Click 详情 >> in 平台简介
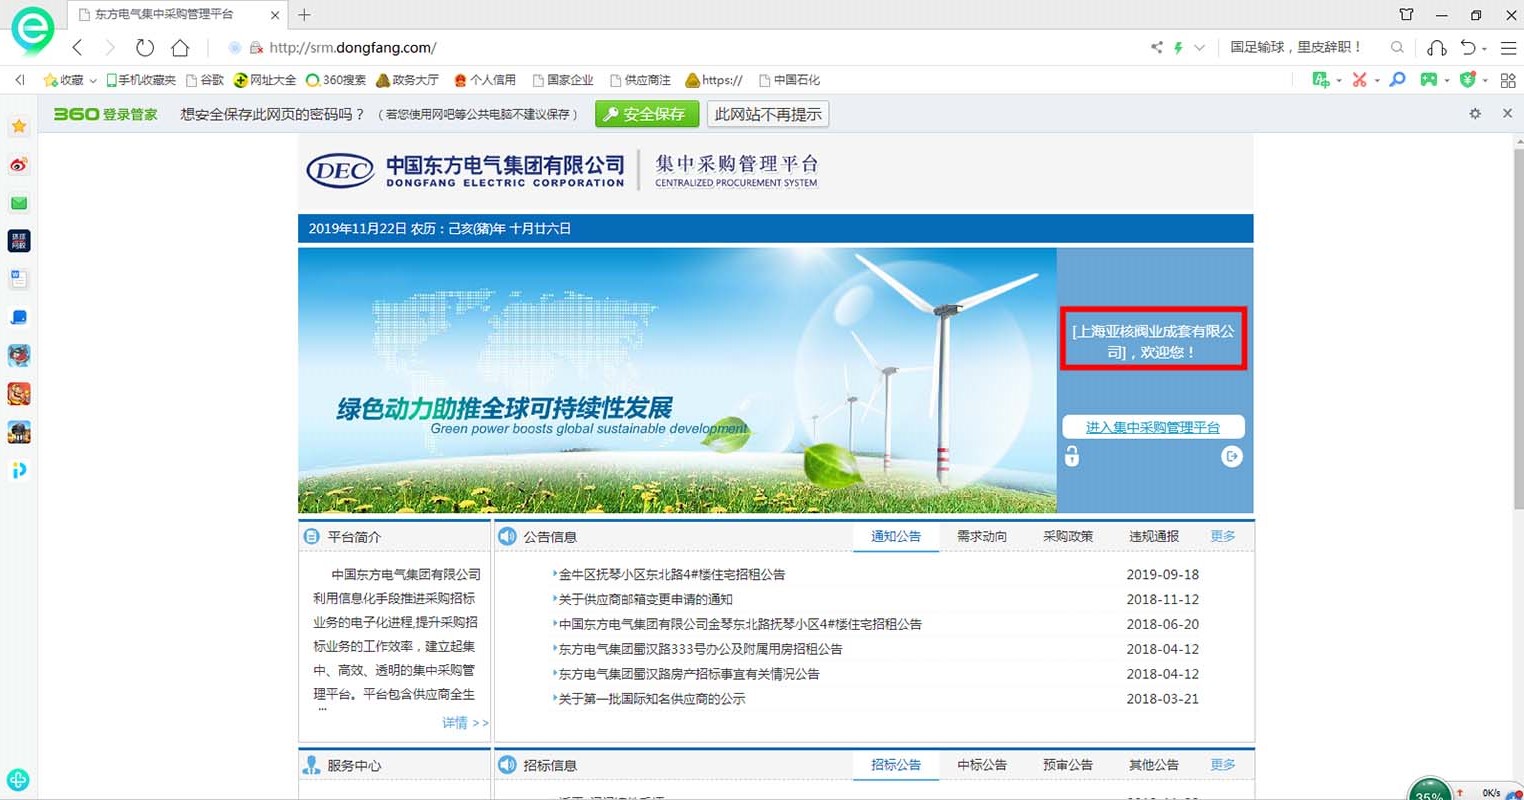The height and width of the screenshot is (800, 1524). [465, 722]
